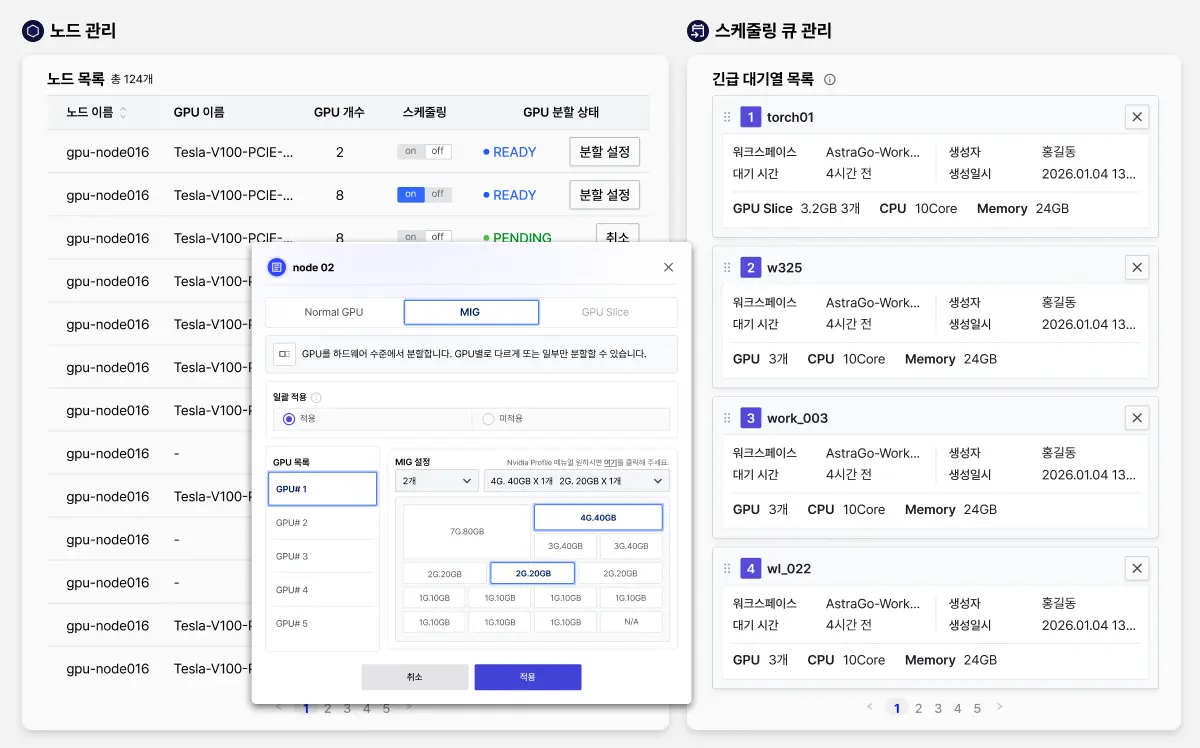The width and height of the screenshot is (1200, 748).
Task: Go to next page in queue pagination
Action: click(x=999, y=707)
